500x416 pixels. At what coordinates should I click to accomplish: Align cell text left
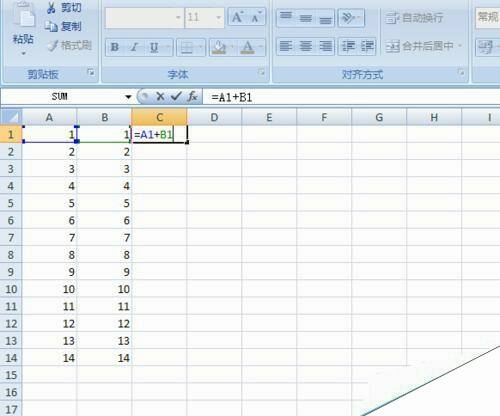(x=286, y=46)
